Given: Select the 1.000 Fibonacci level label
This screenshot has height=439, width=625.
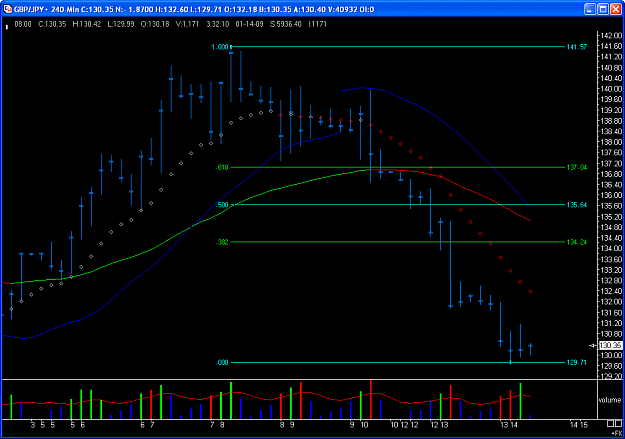Looking at the screenshot, I should (x=220, y=47).
